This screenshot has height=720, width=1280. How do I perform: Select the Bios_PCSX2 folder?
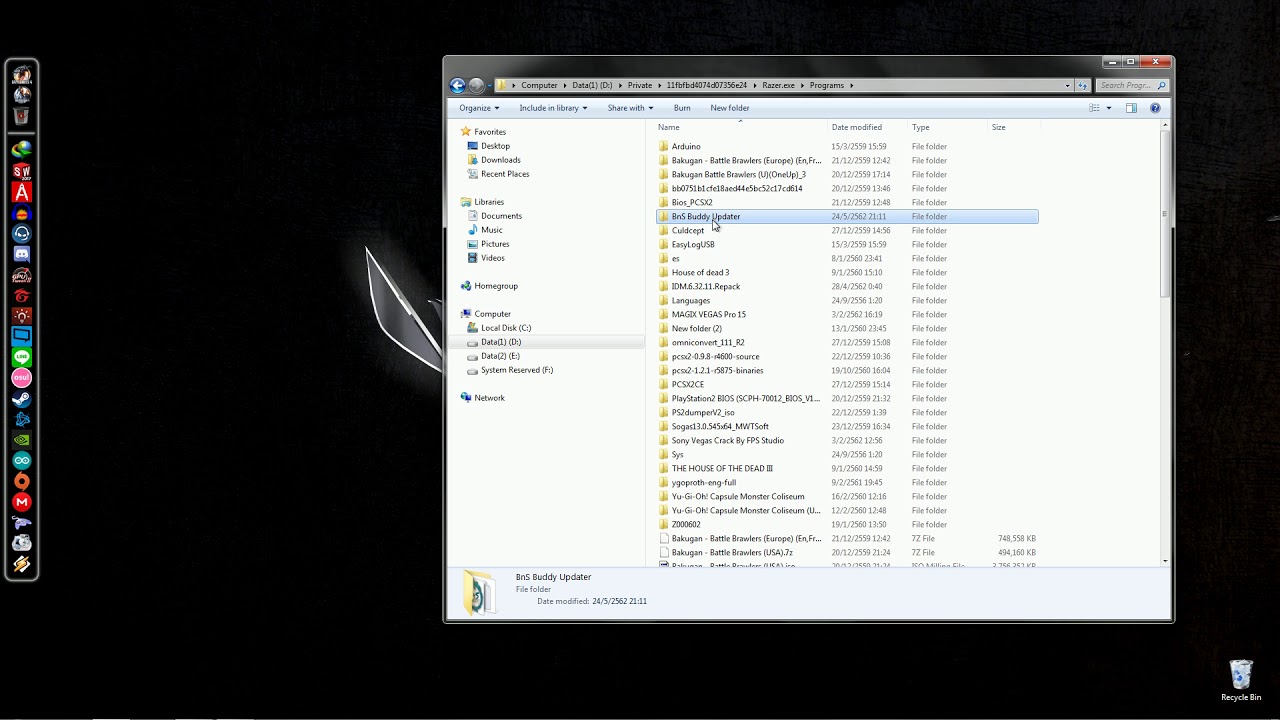[x=847, y=202]
